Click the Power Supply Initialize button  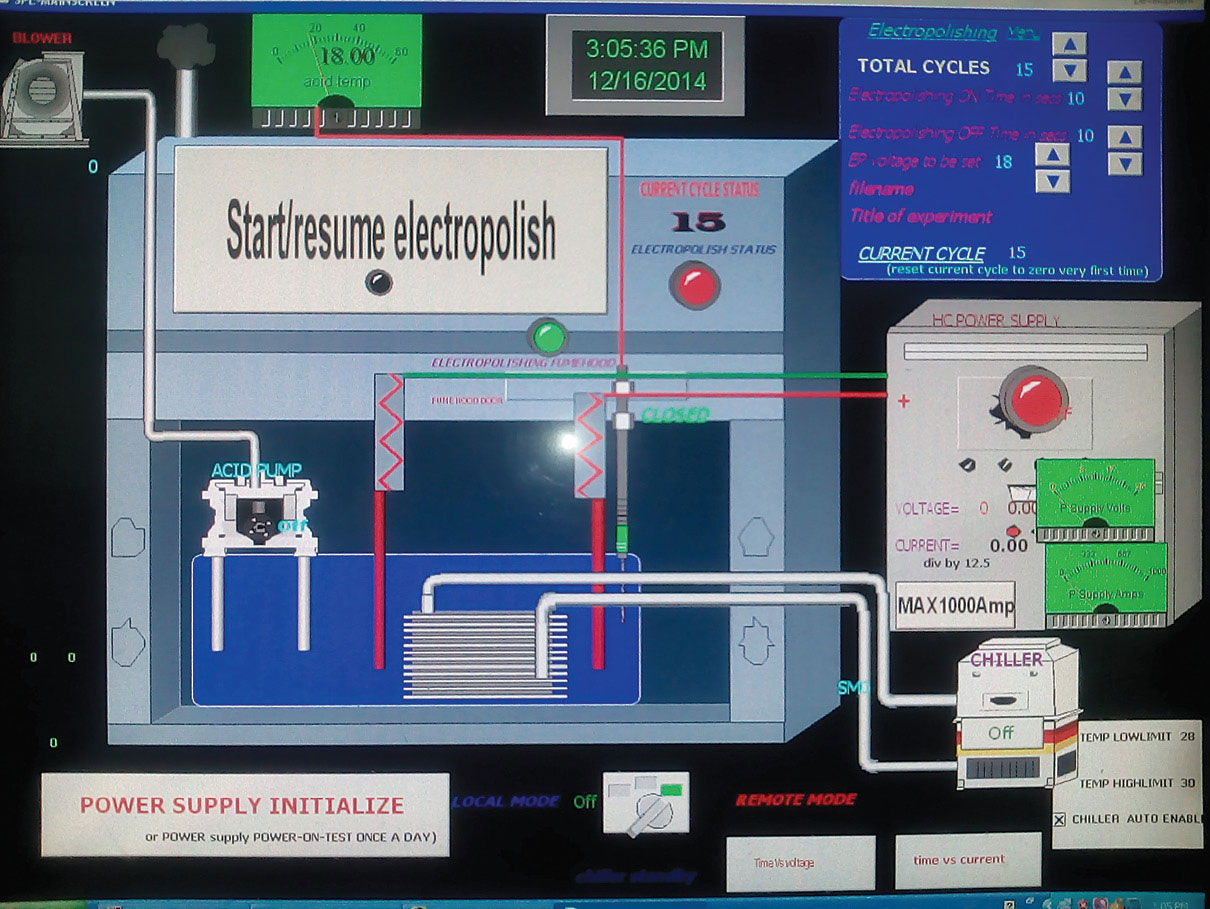tap(244, 814)
